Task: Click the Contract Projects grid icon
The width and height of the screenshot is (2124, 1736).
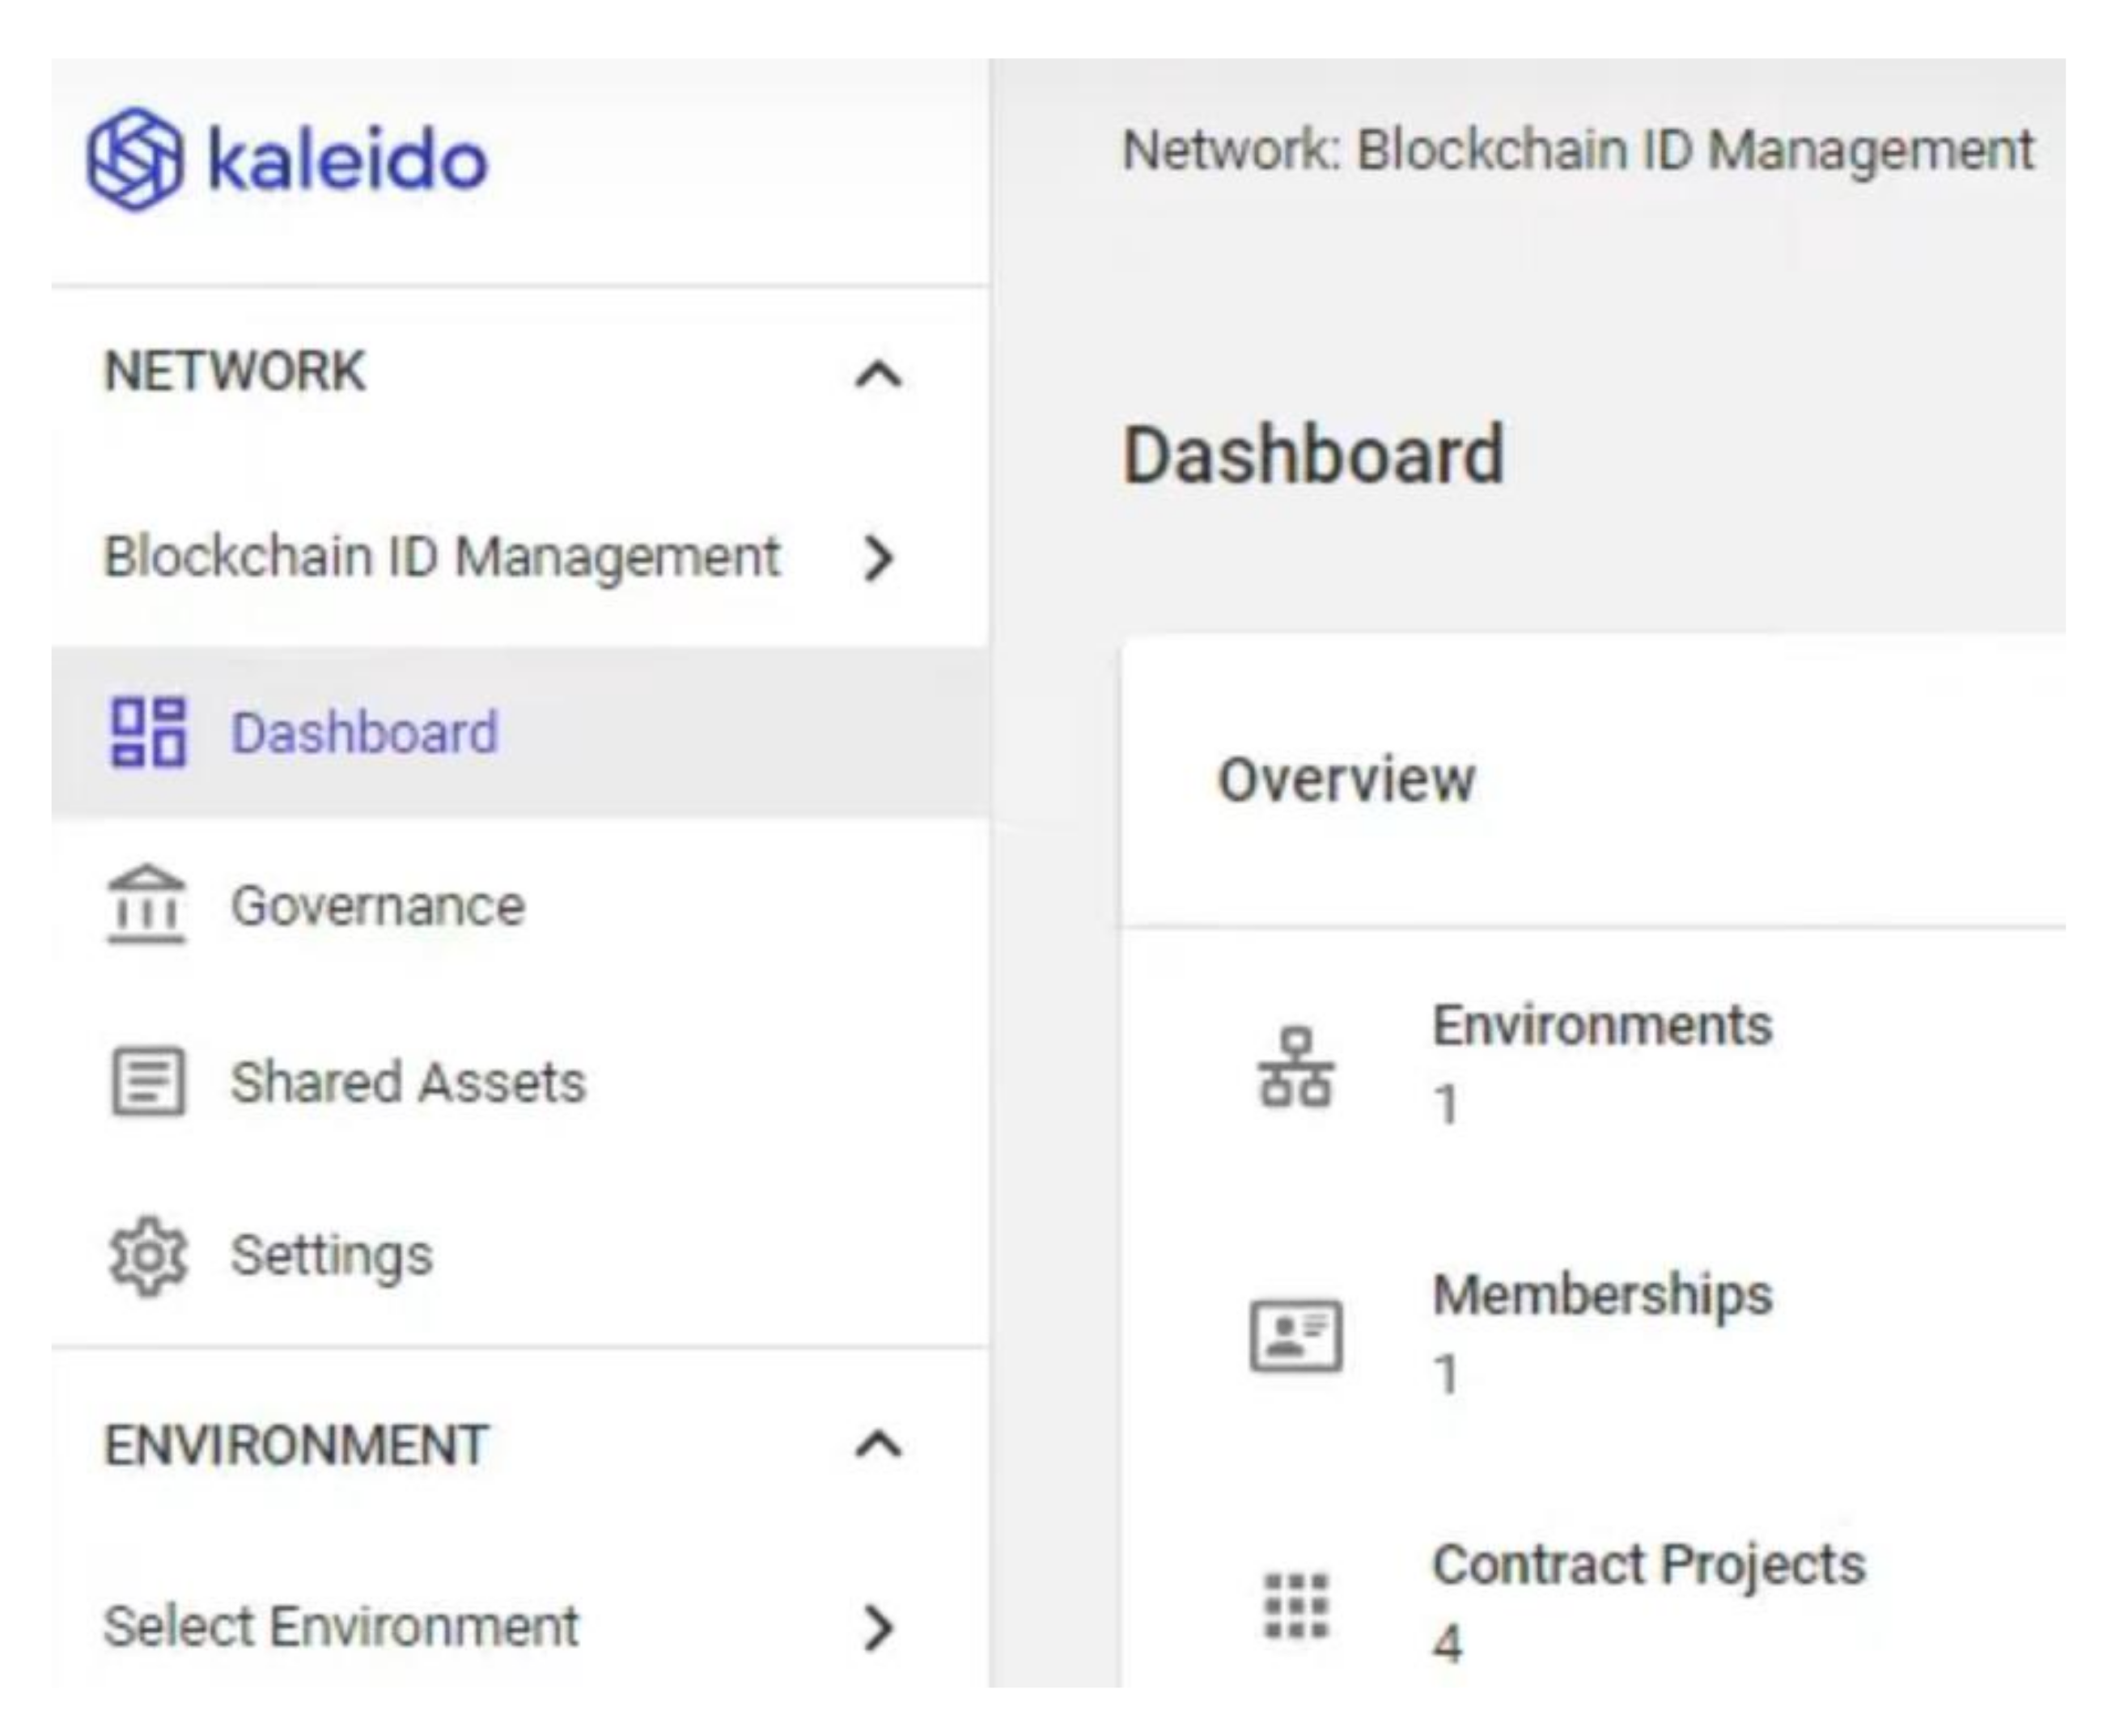Action: pyautogui.click(x=1296, y=1606)
